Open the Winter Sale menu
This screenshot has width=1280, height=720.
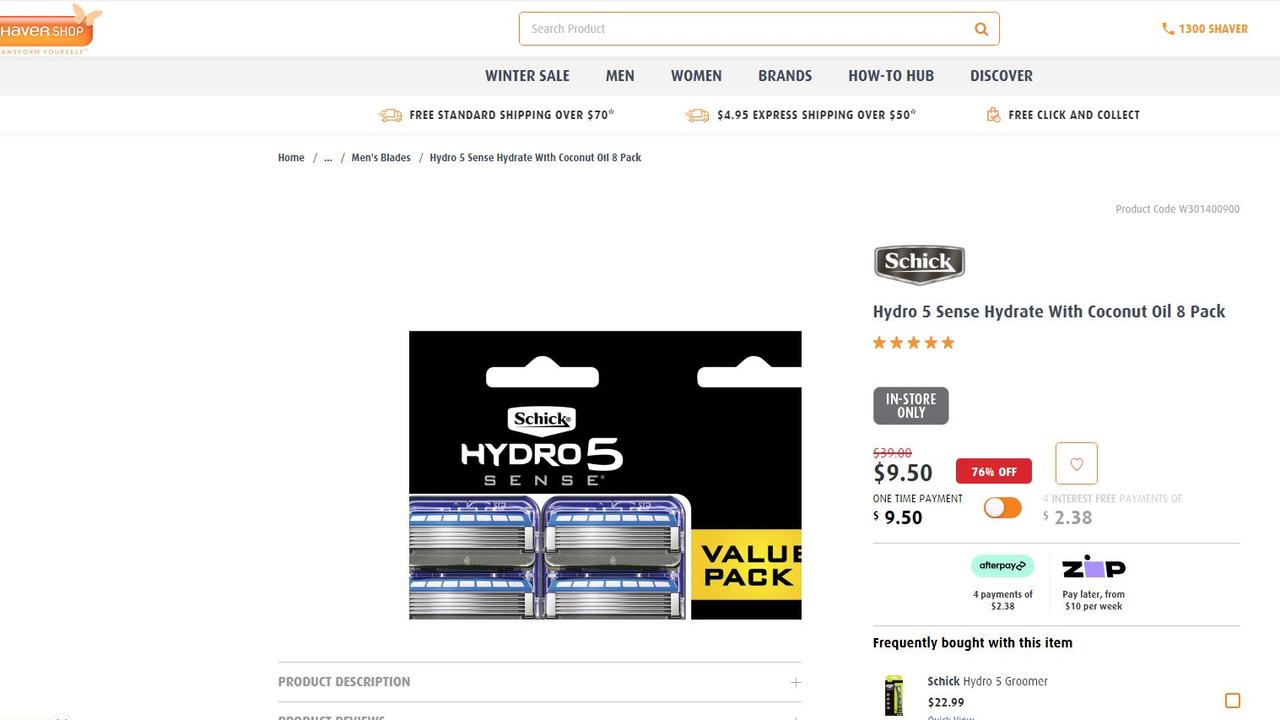pyautogui.click(x=527, y=76)
